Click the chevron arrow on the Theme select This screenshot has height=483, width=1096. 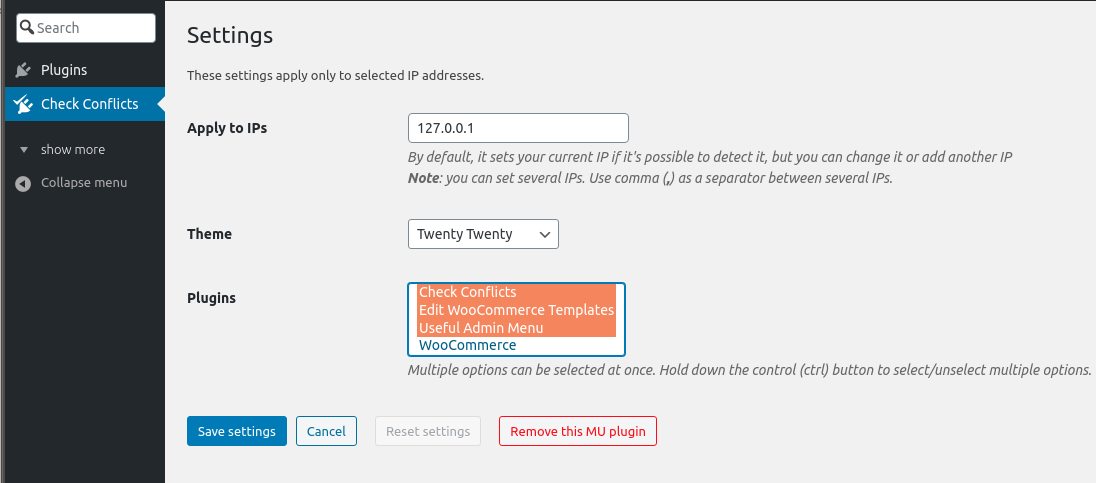coord(545,235)
